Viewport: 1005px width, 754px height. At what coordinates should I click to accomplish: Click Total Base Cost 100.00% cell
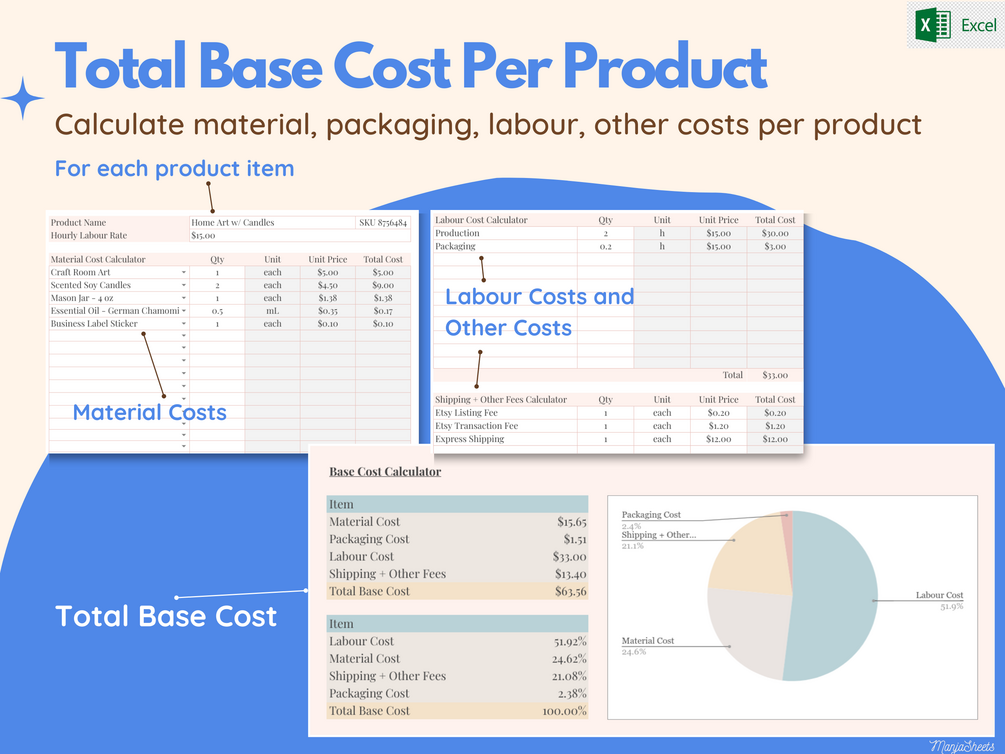tap(565, 710)
